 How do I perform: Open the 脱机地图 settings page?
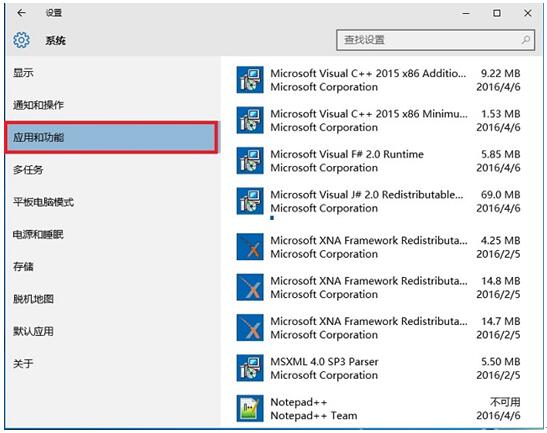pos(33,299)
